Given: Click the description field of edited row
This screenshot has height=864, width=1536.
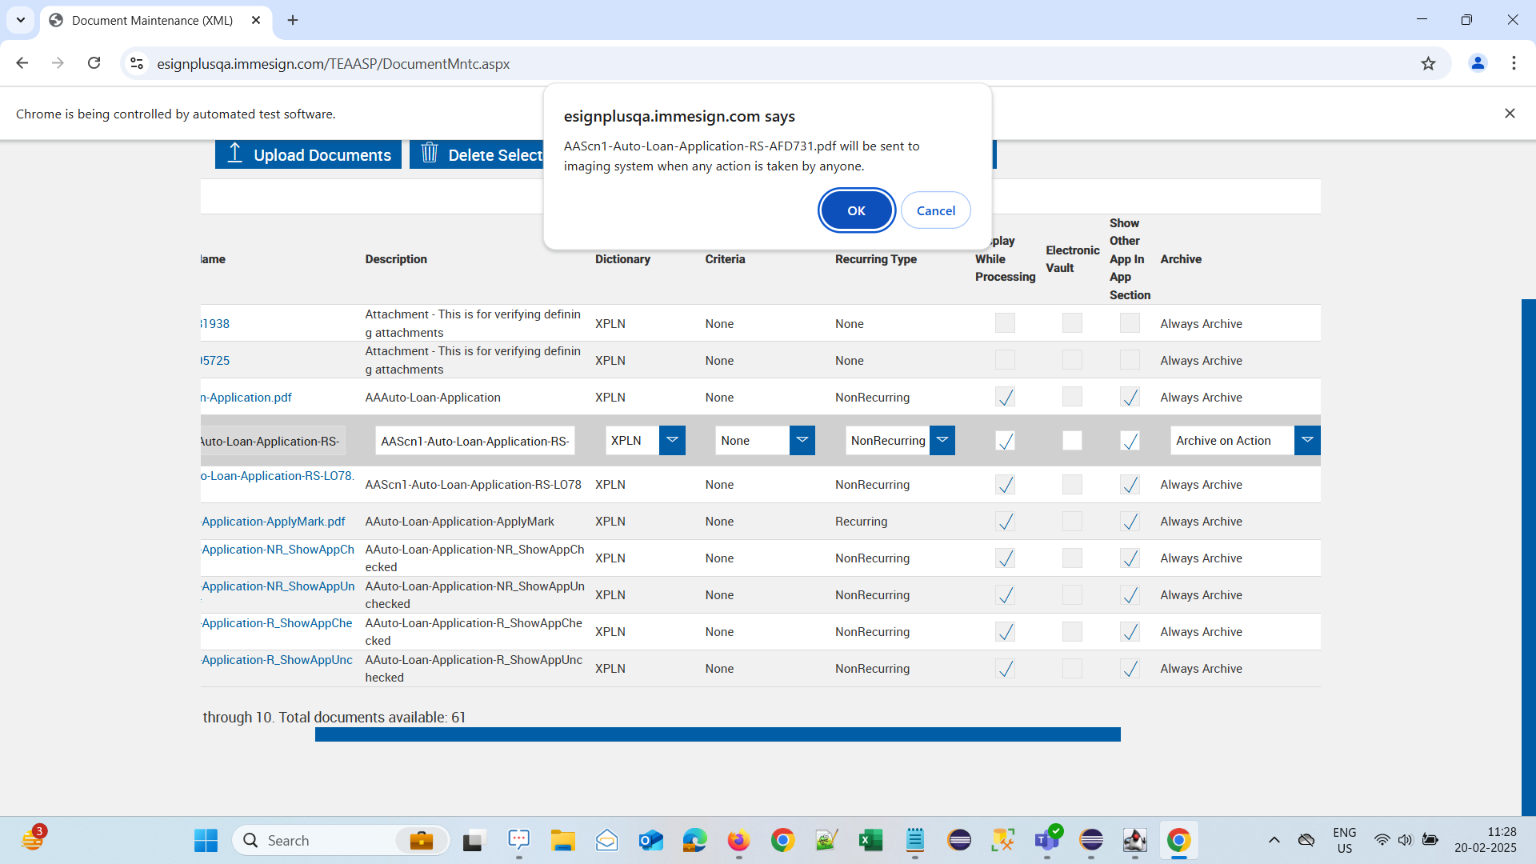Looking at the screenshot, I should pyautogui.click(x=475, y=441).
